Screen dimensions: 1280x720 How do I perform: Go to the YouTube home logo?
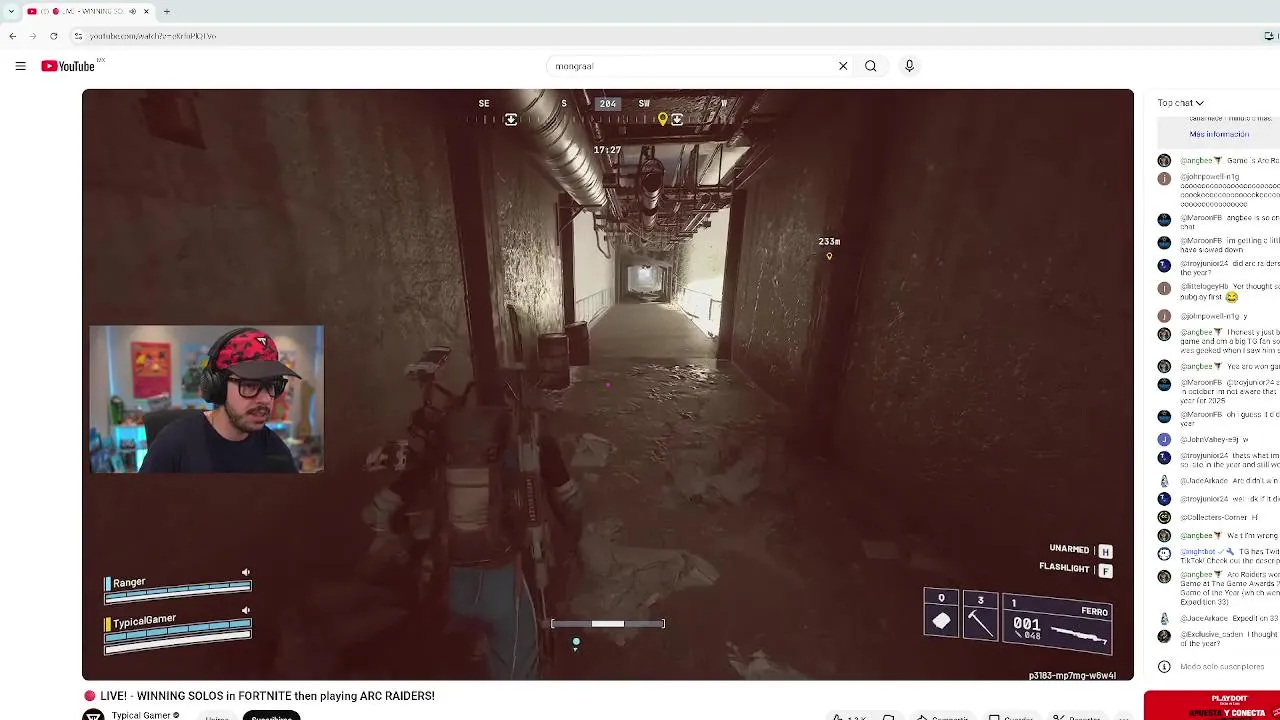tap(68, 66)
